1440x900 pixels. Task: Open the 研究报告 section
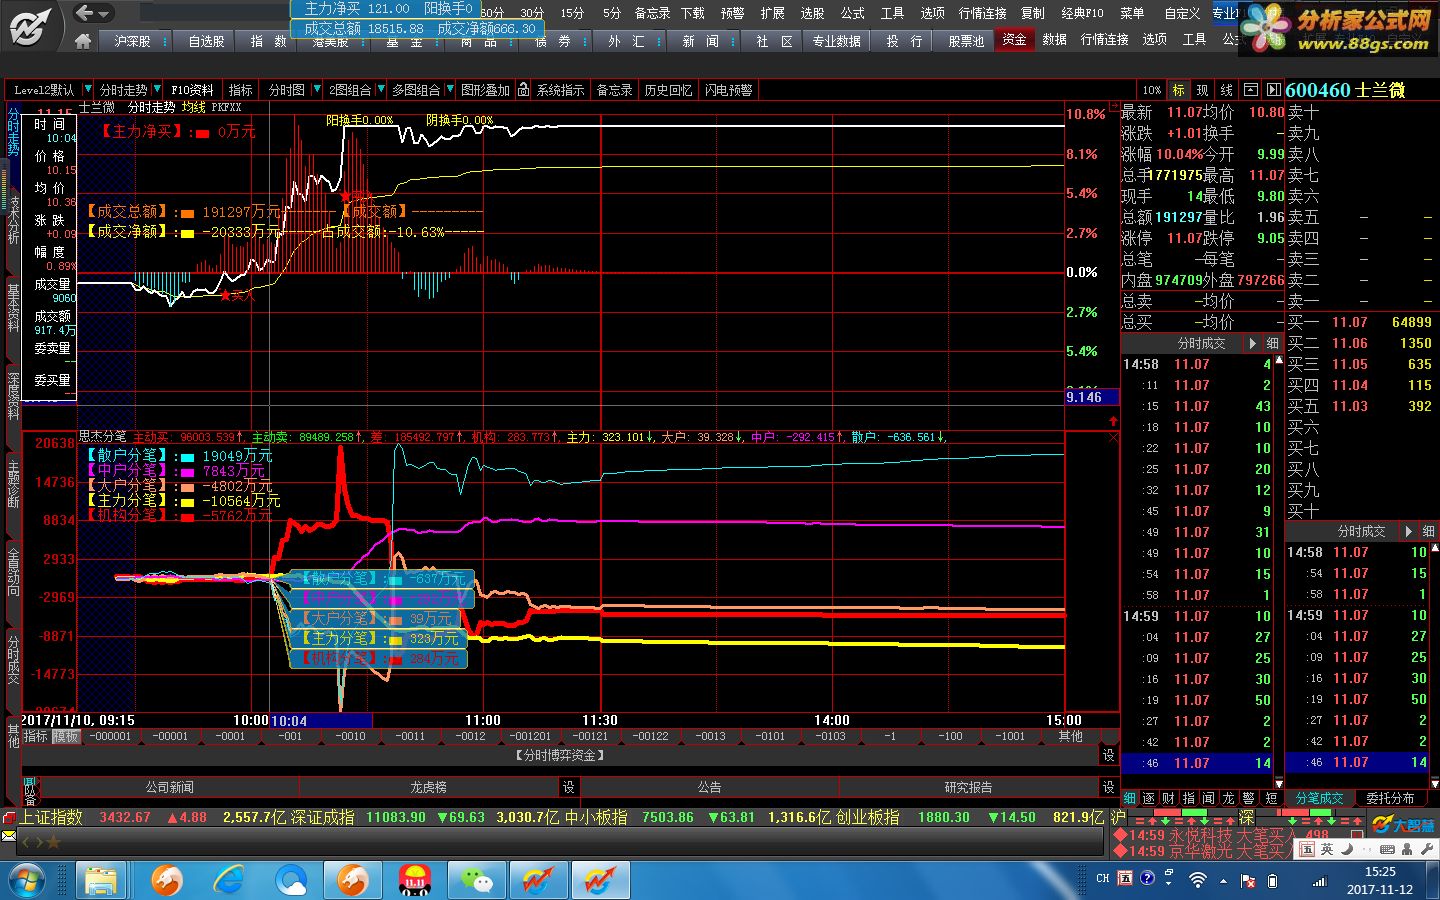[968, 787]
